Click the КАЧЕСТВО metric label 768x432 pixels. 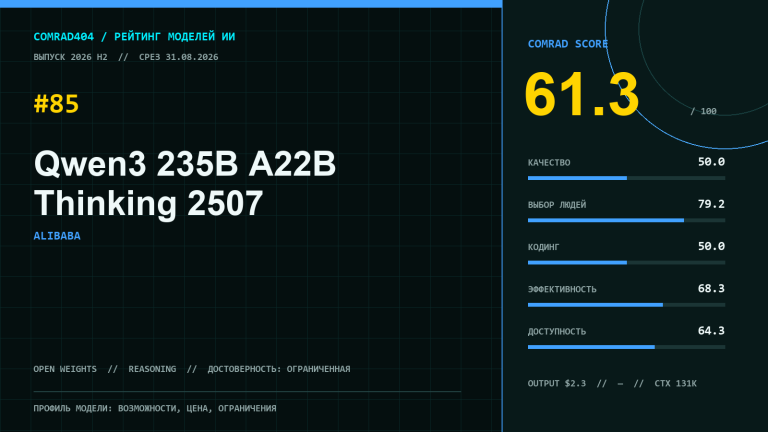549,163
